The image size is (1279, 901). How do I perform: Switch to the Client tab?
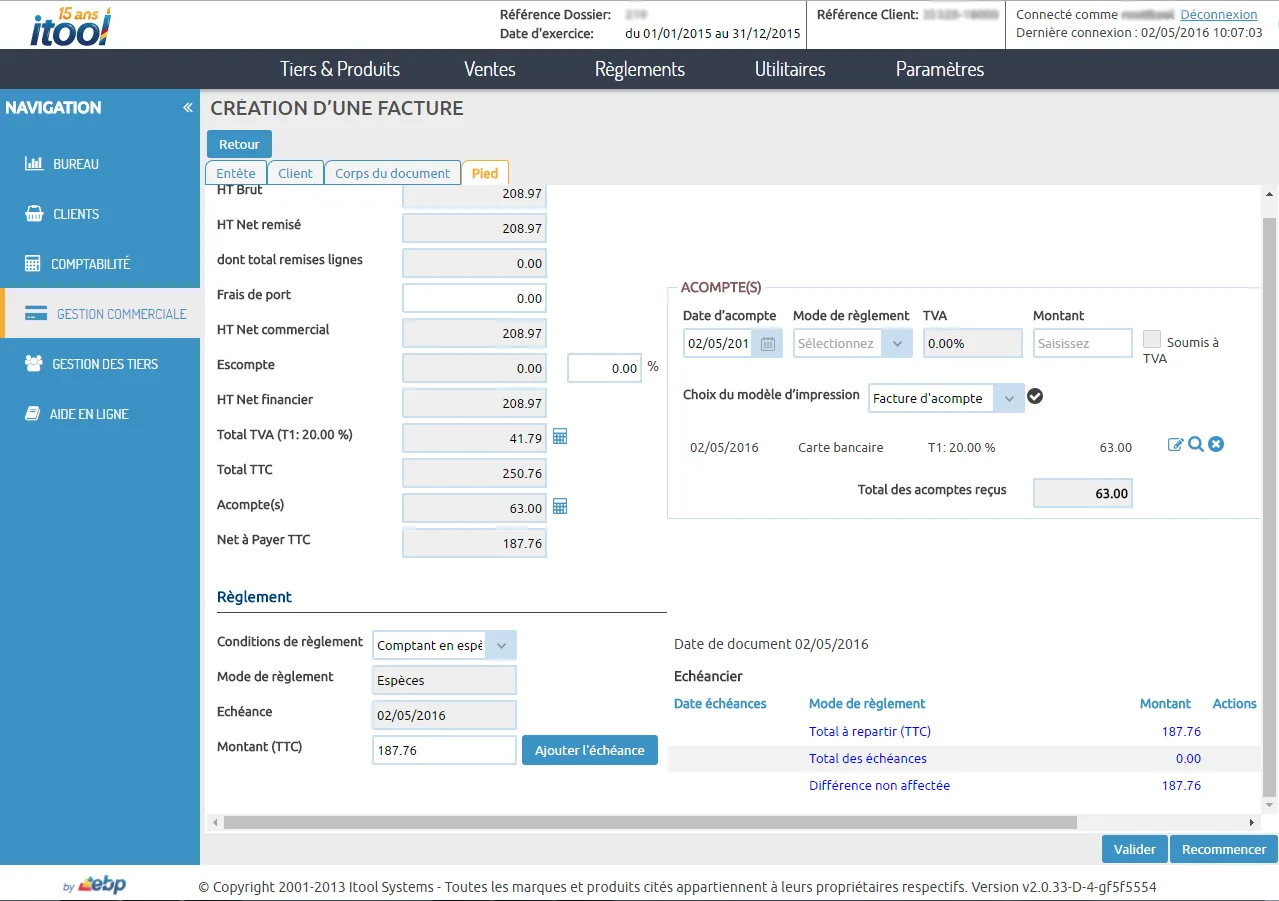point(295,173)
